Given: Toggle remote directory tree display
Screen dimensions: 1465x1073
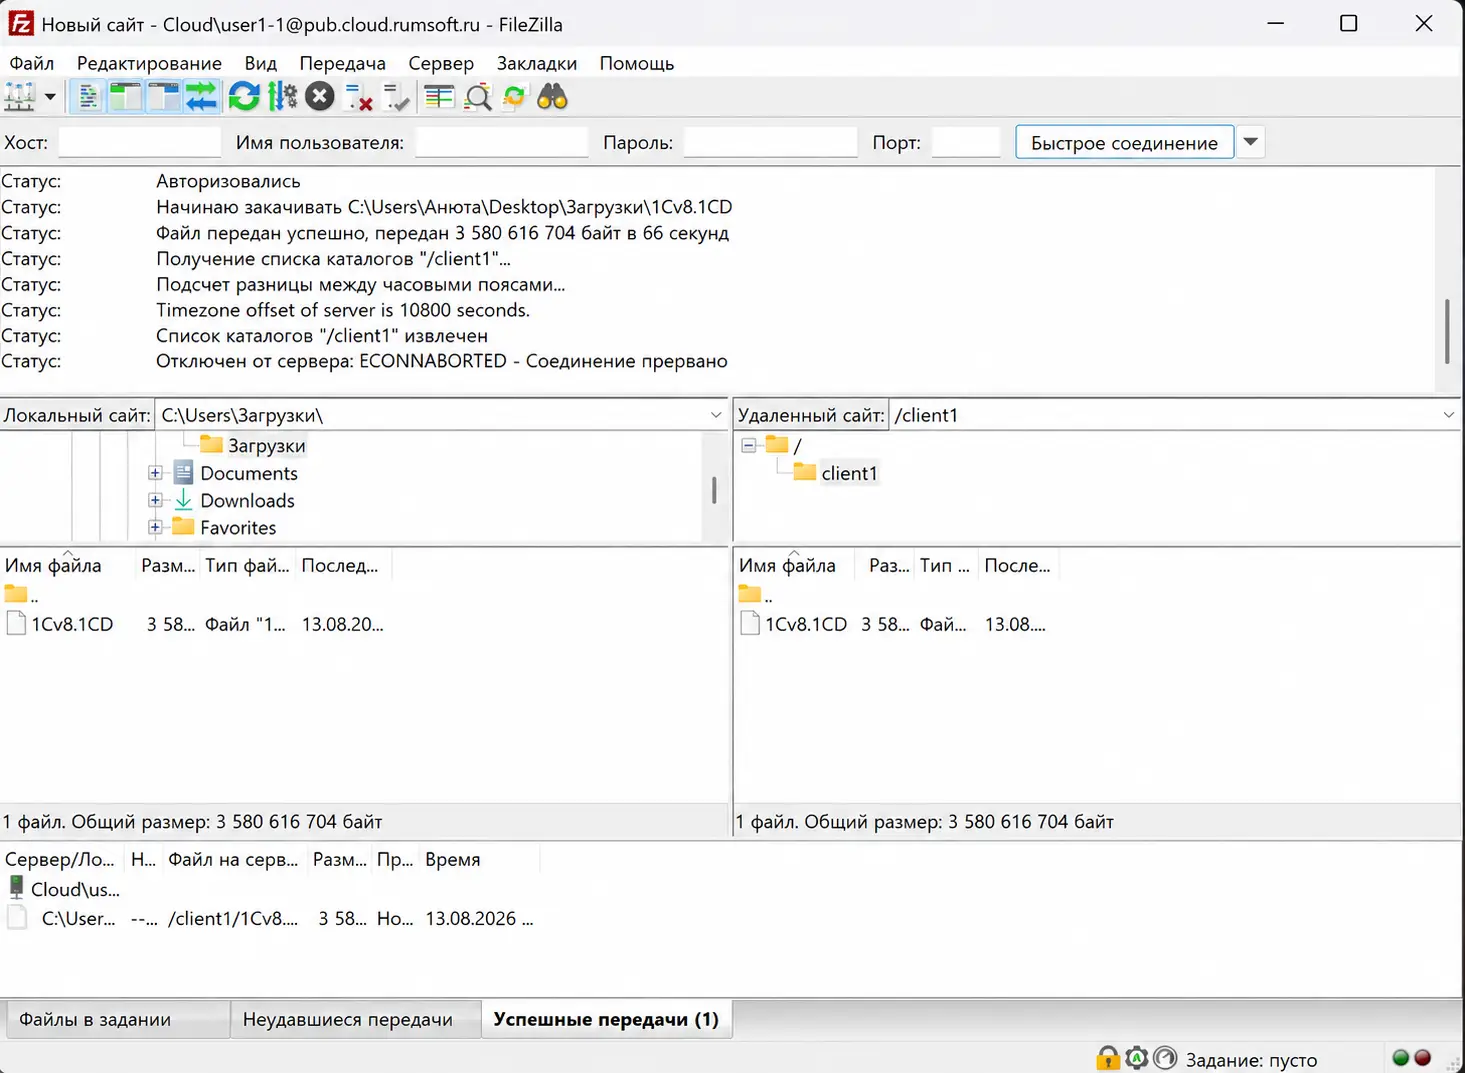Looking at the screenshot, I should [163, 97].
